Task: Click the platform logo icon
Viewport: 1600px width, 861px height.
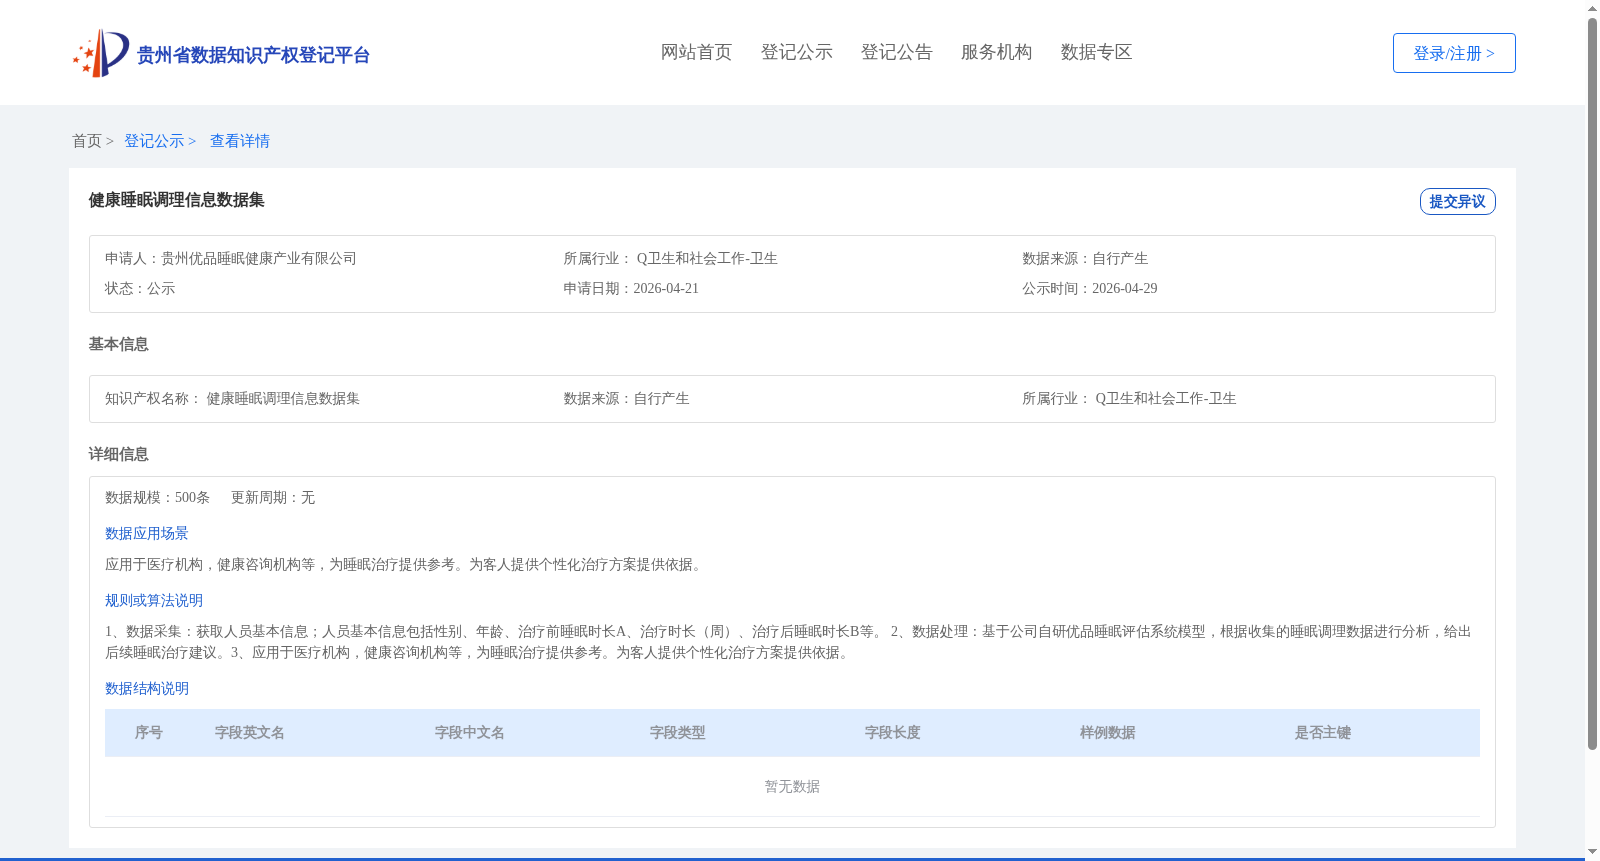Action: click(101, 53)
